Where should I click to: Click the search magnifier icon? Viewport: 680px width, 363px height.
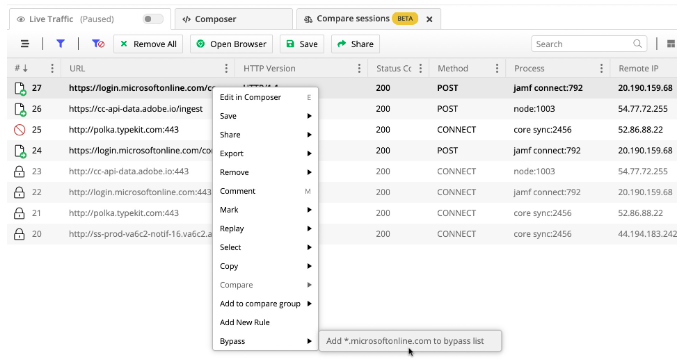pos(637,44)
